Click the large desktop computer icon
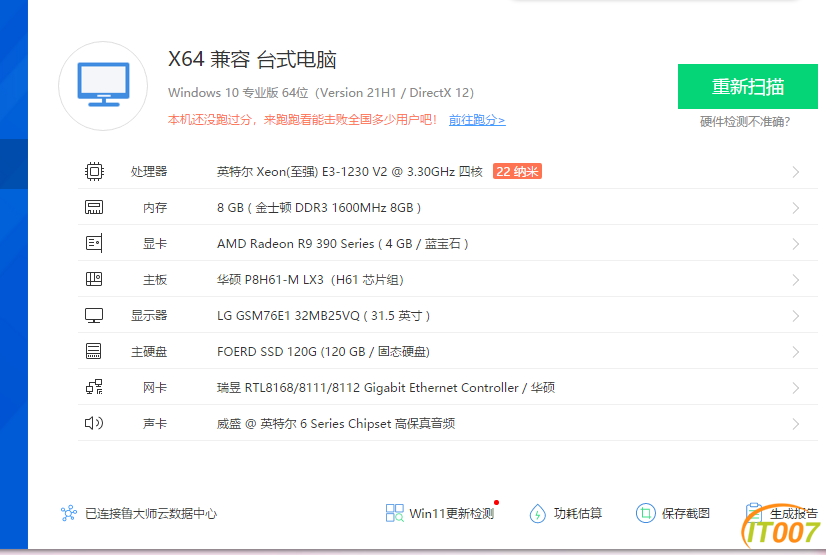This screenshot has height=555, width=826. coord(103,85)
